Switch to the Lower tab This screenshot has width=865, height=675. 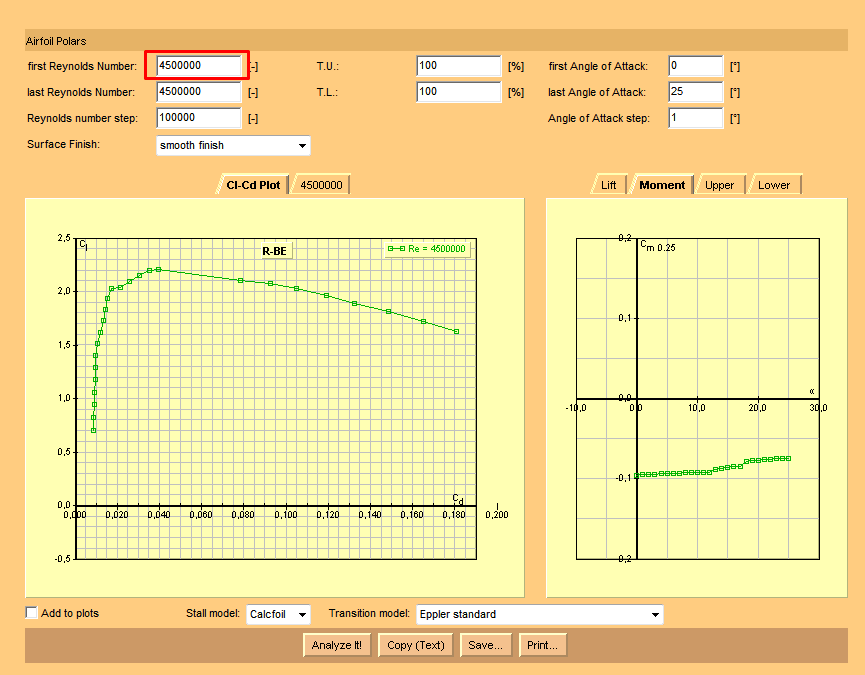pos(773,185)
